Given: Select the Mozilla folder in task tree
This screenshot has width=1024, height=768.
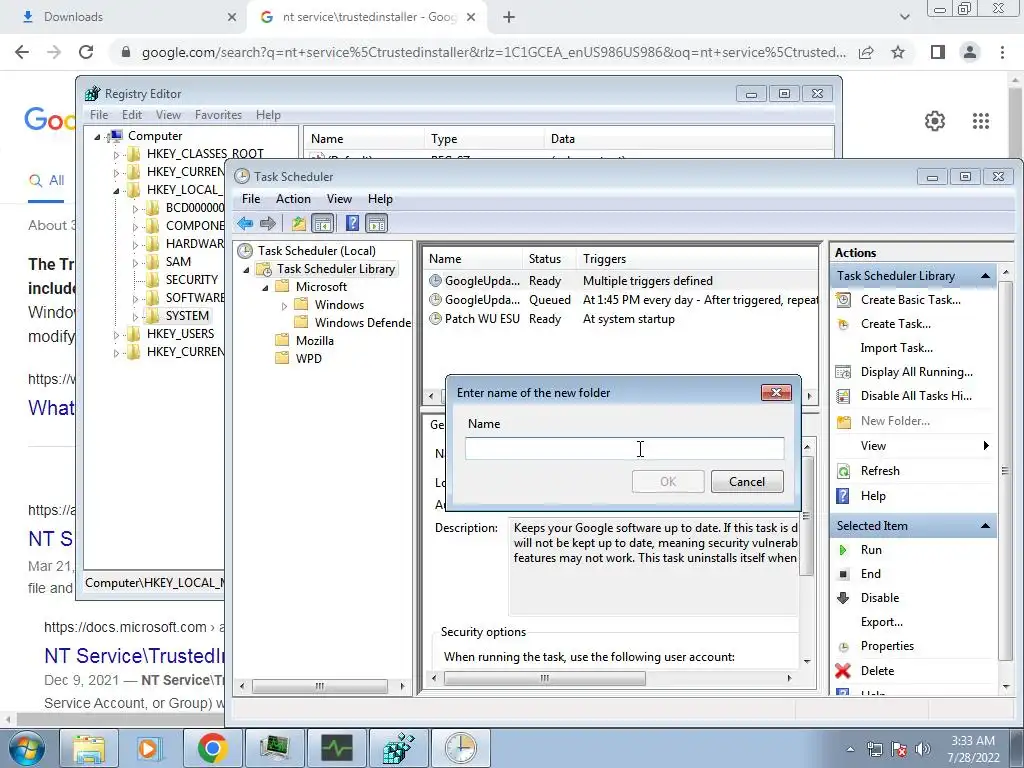Looking at the screenshot, I should [314, 341].
